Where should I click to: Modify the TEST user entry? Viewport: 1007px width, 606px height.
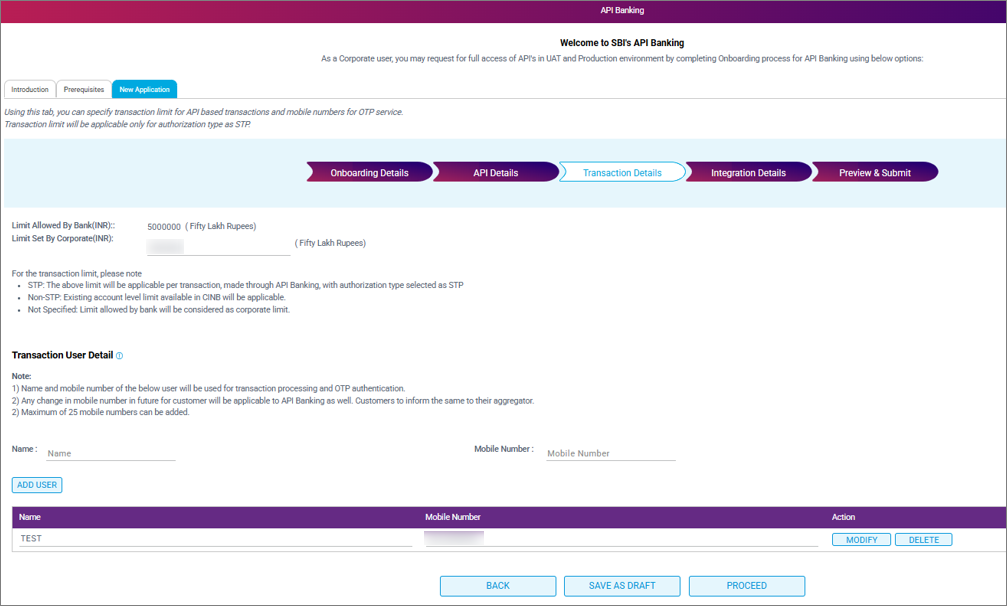(861, 540)
